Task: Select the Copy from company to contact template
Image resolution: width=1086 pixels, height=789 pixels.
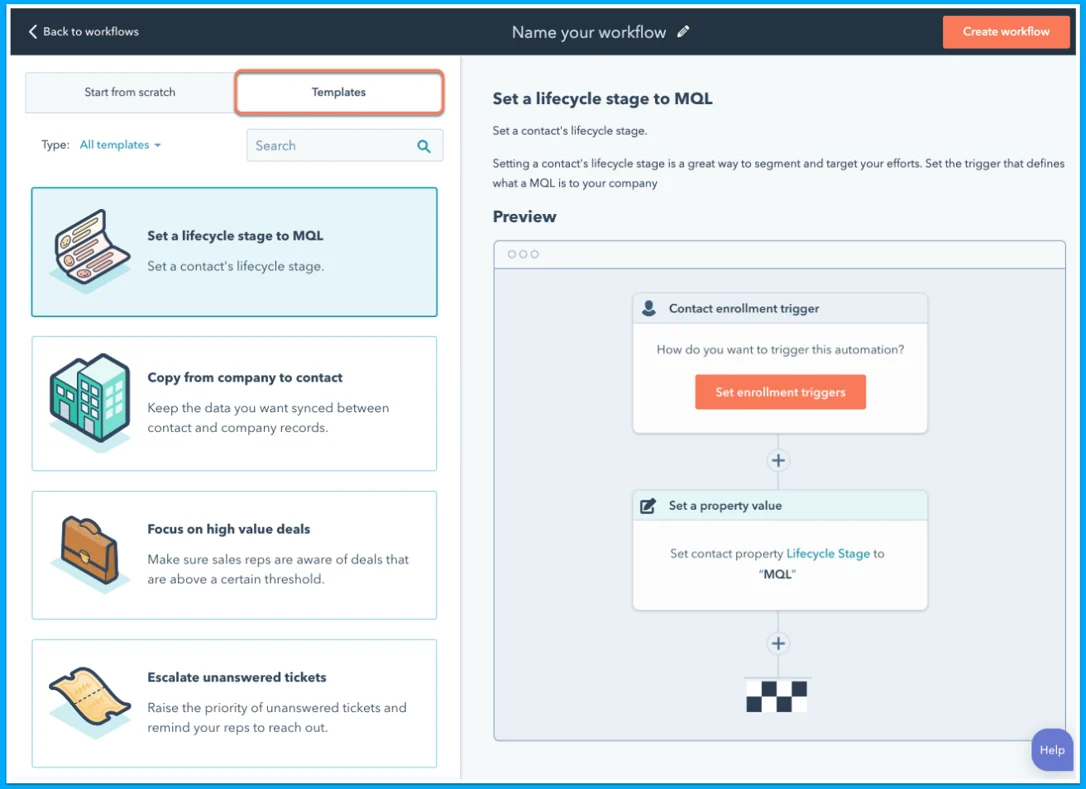Action: click(x=234, y=403)
